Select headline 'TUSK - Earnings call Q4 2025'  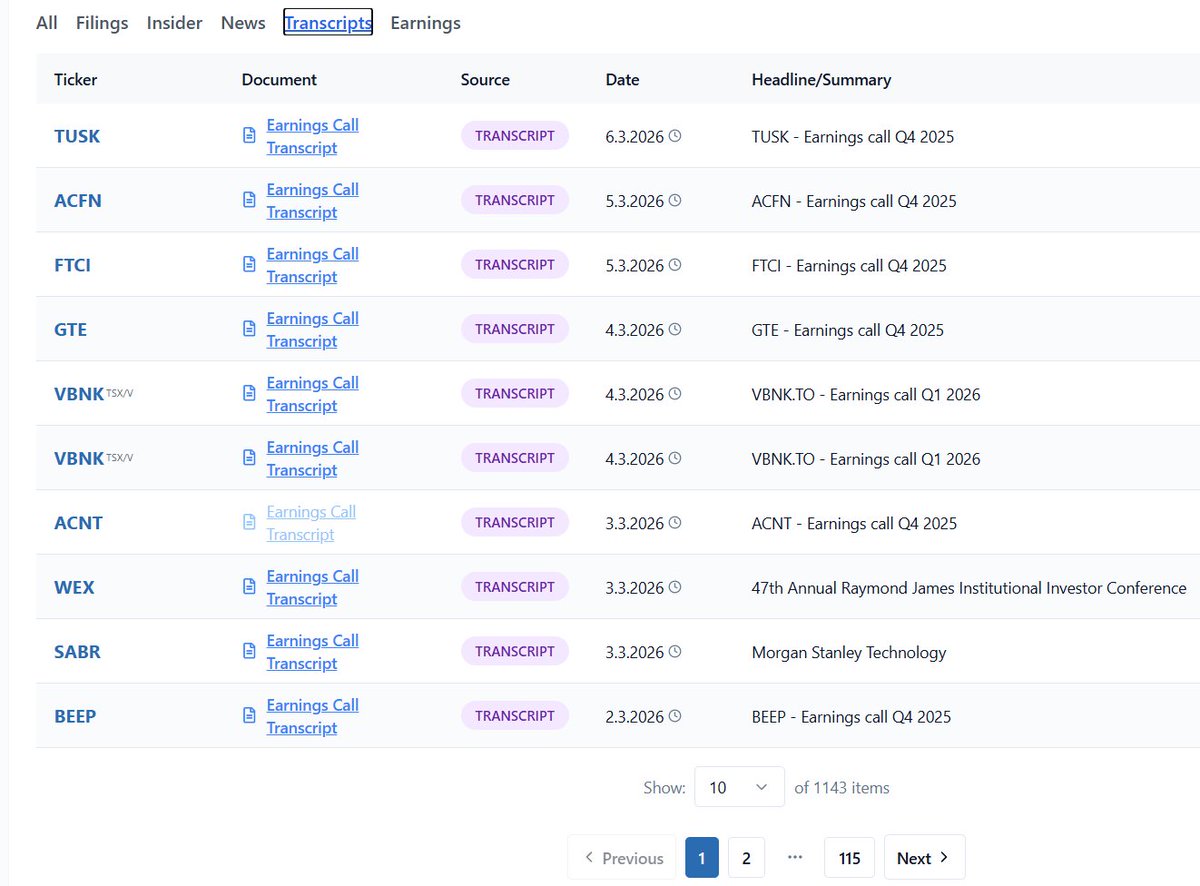[853, 136]
